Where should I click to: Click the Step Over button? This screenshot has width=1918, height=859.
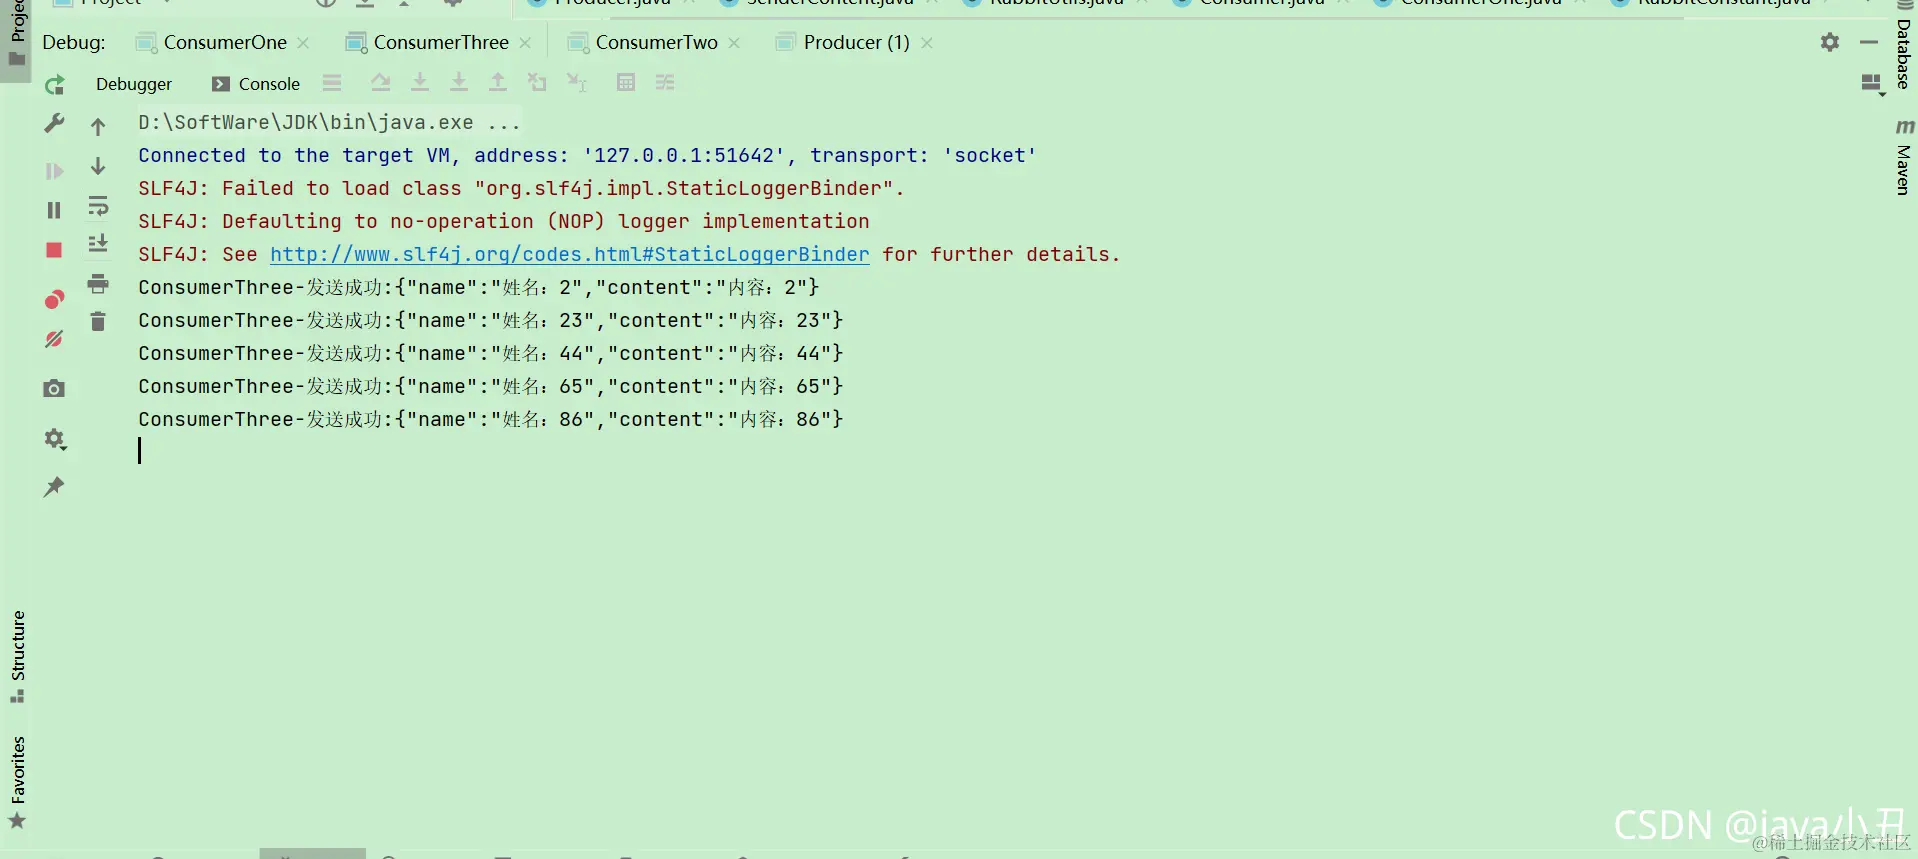click(x=380, y=83)
